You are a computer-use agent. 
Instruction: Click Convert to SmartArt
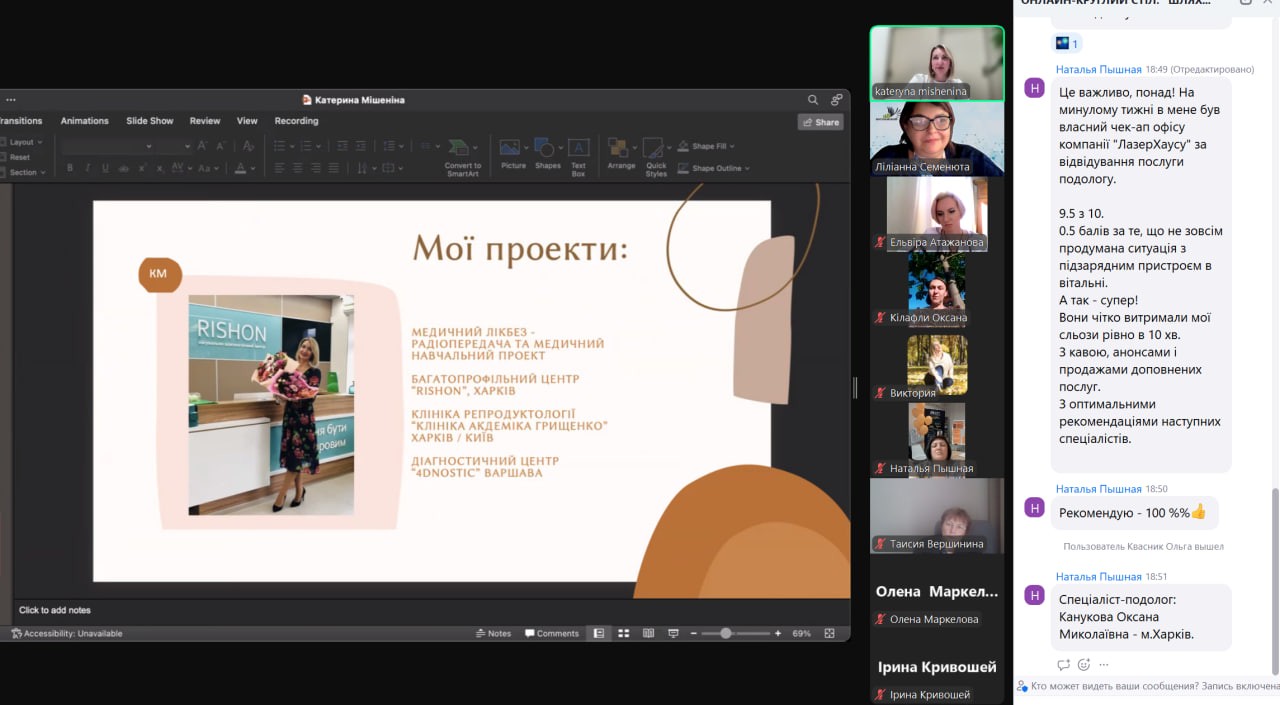tap(463, 157)
